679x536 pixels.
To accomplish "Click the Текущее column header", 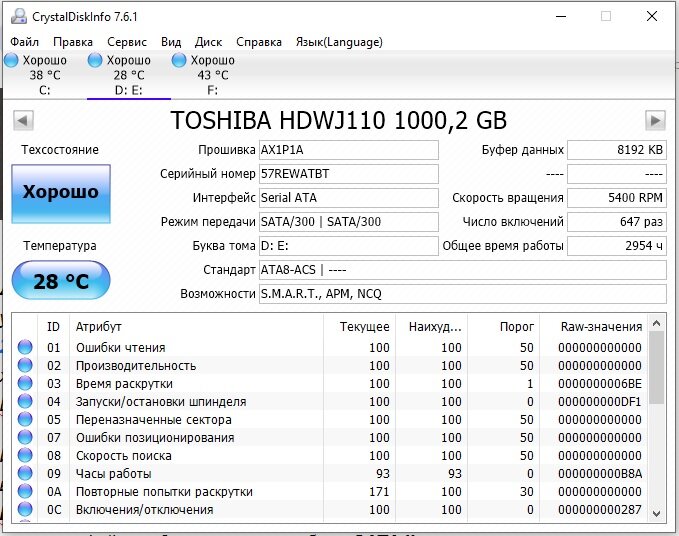I will coord(359,326).
